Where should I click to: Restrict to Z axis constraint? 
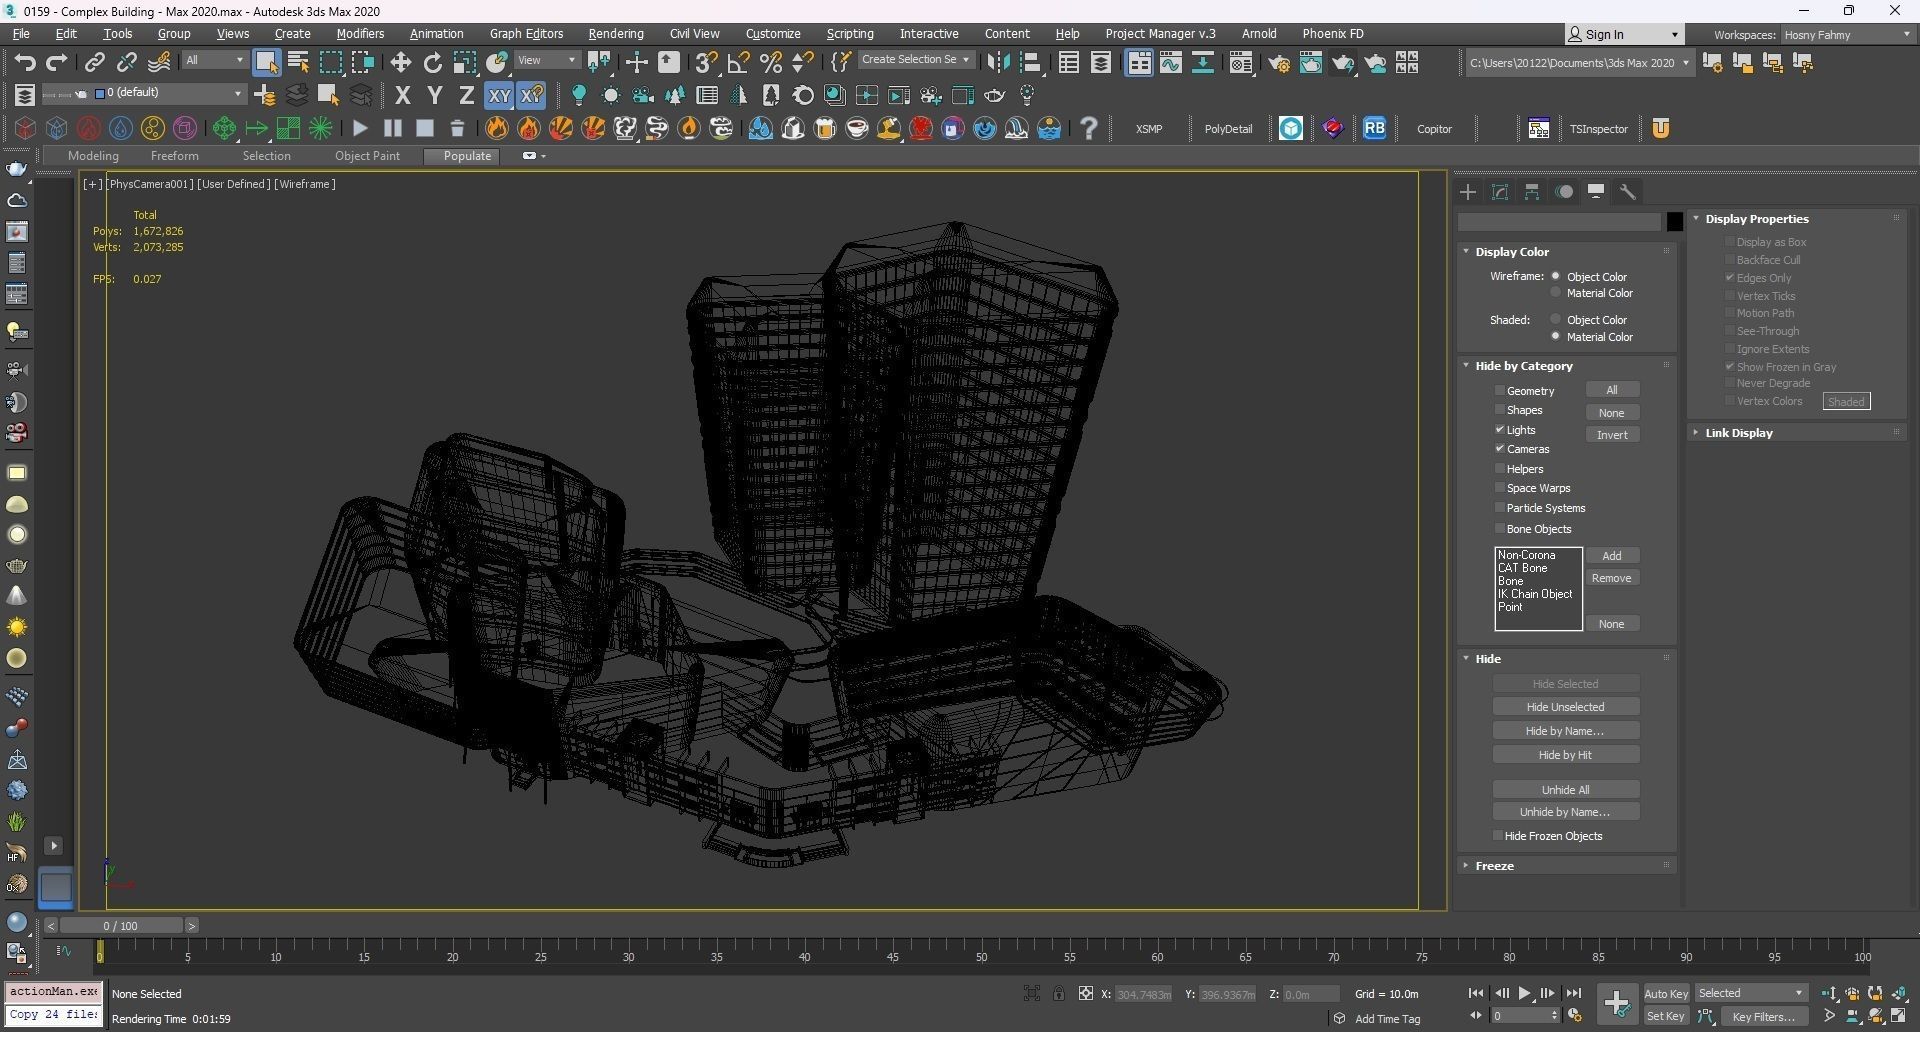[x=466, y=96]
